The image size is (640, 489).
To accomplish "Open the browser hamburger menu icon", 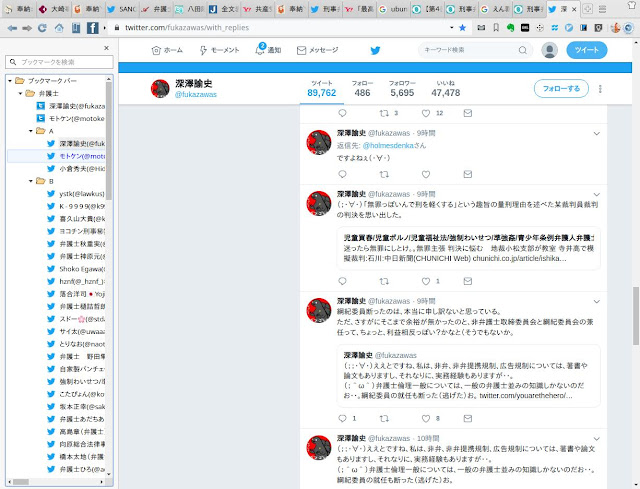I will 602,9.
